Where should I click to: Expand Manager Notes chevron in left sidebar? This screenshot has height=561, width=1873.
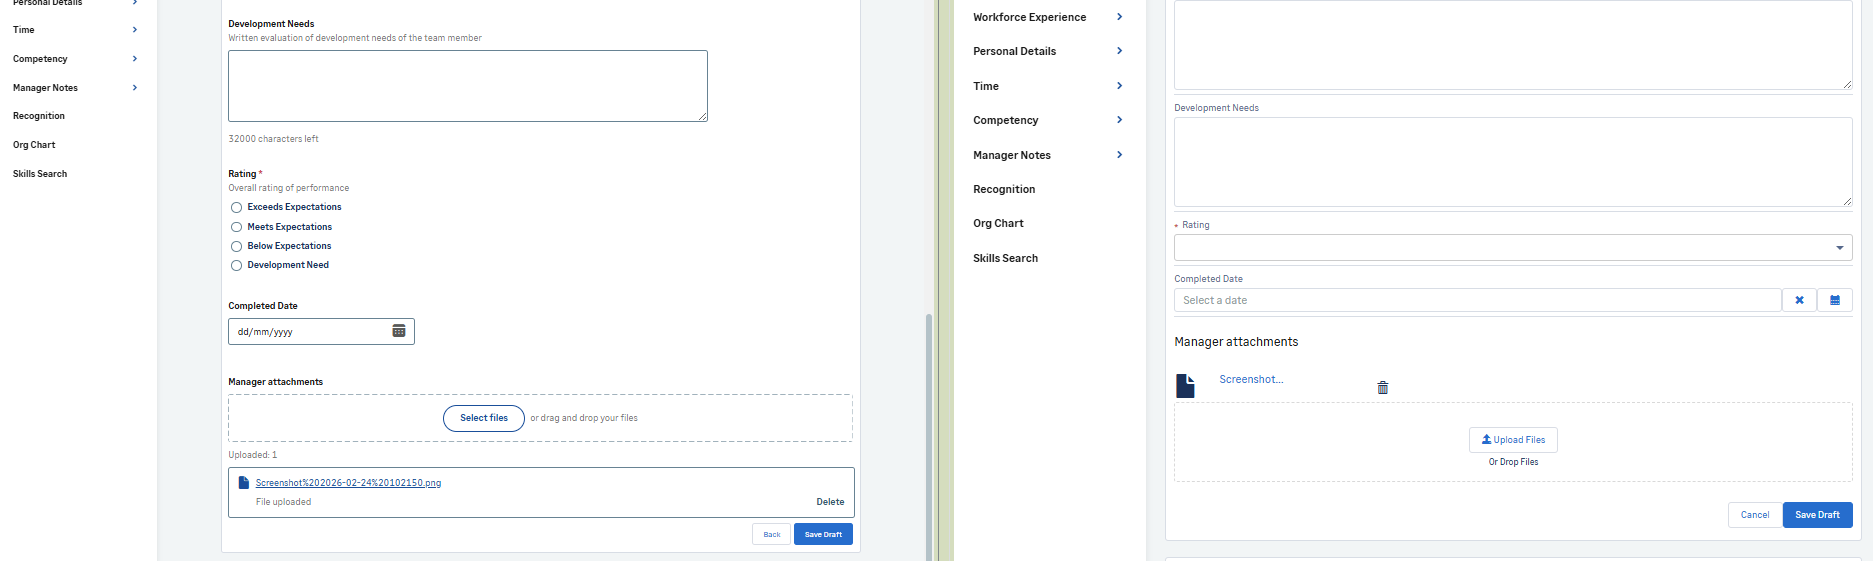click(x=135, y=88)
